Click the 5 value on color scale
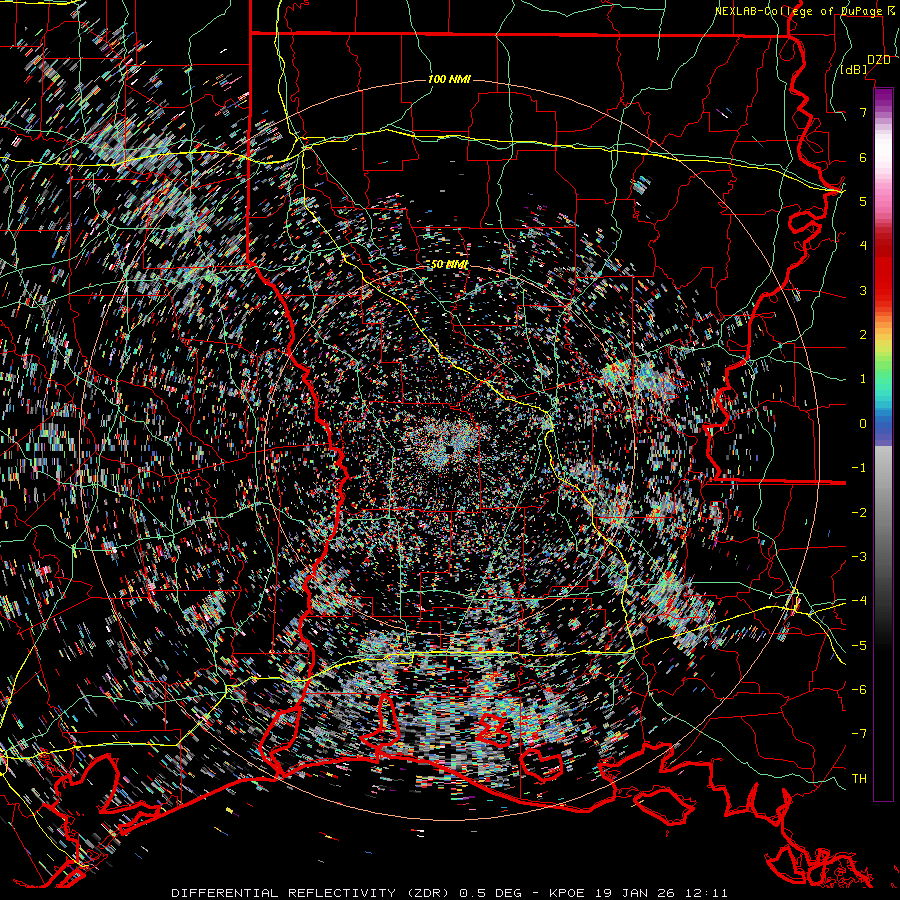This screenshot has width=900, height=900. [863, 201]
